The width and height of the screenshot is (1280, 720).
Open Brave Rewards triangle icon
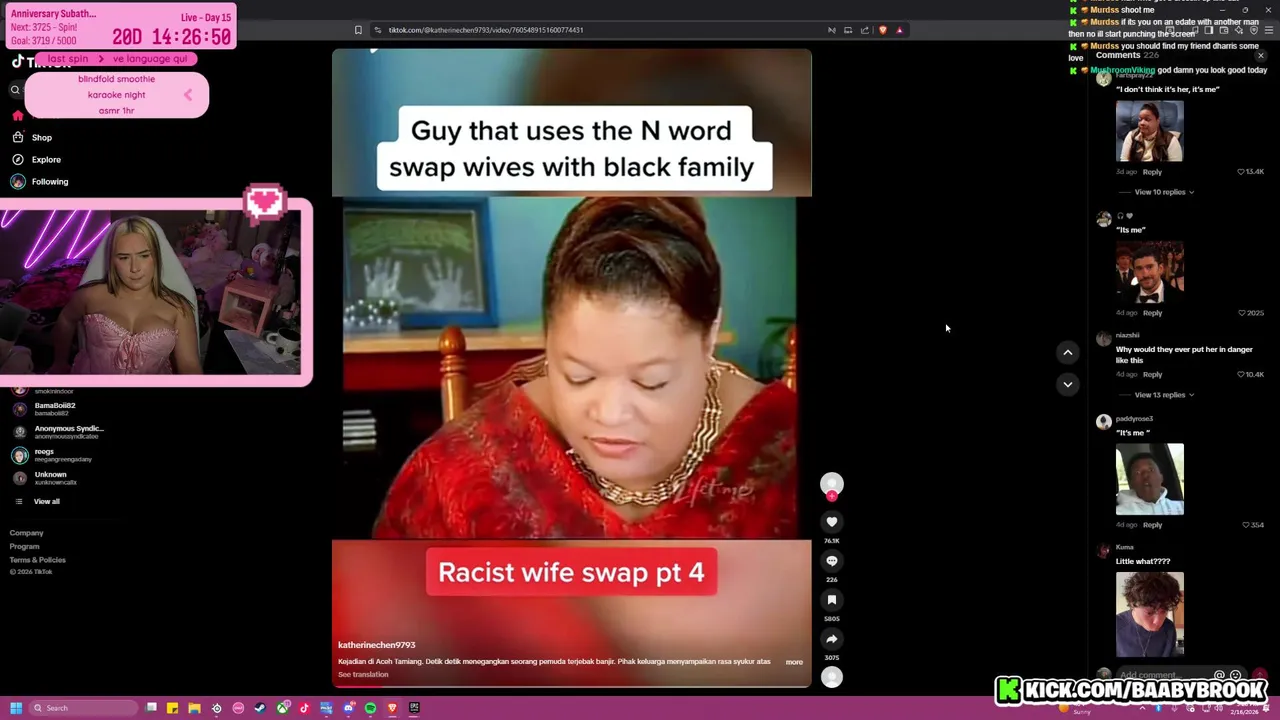tap(899, 30)
